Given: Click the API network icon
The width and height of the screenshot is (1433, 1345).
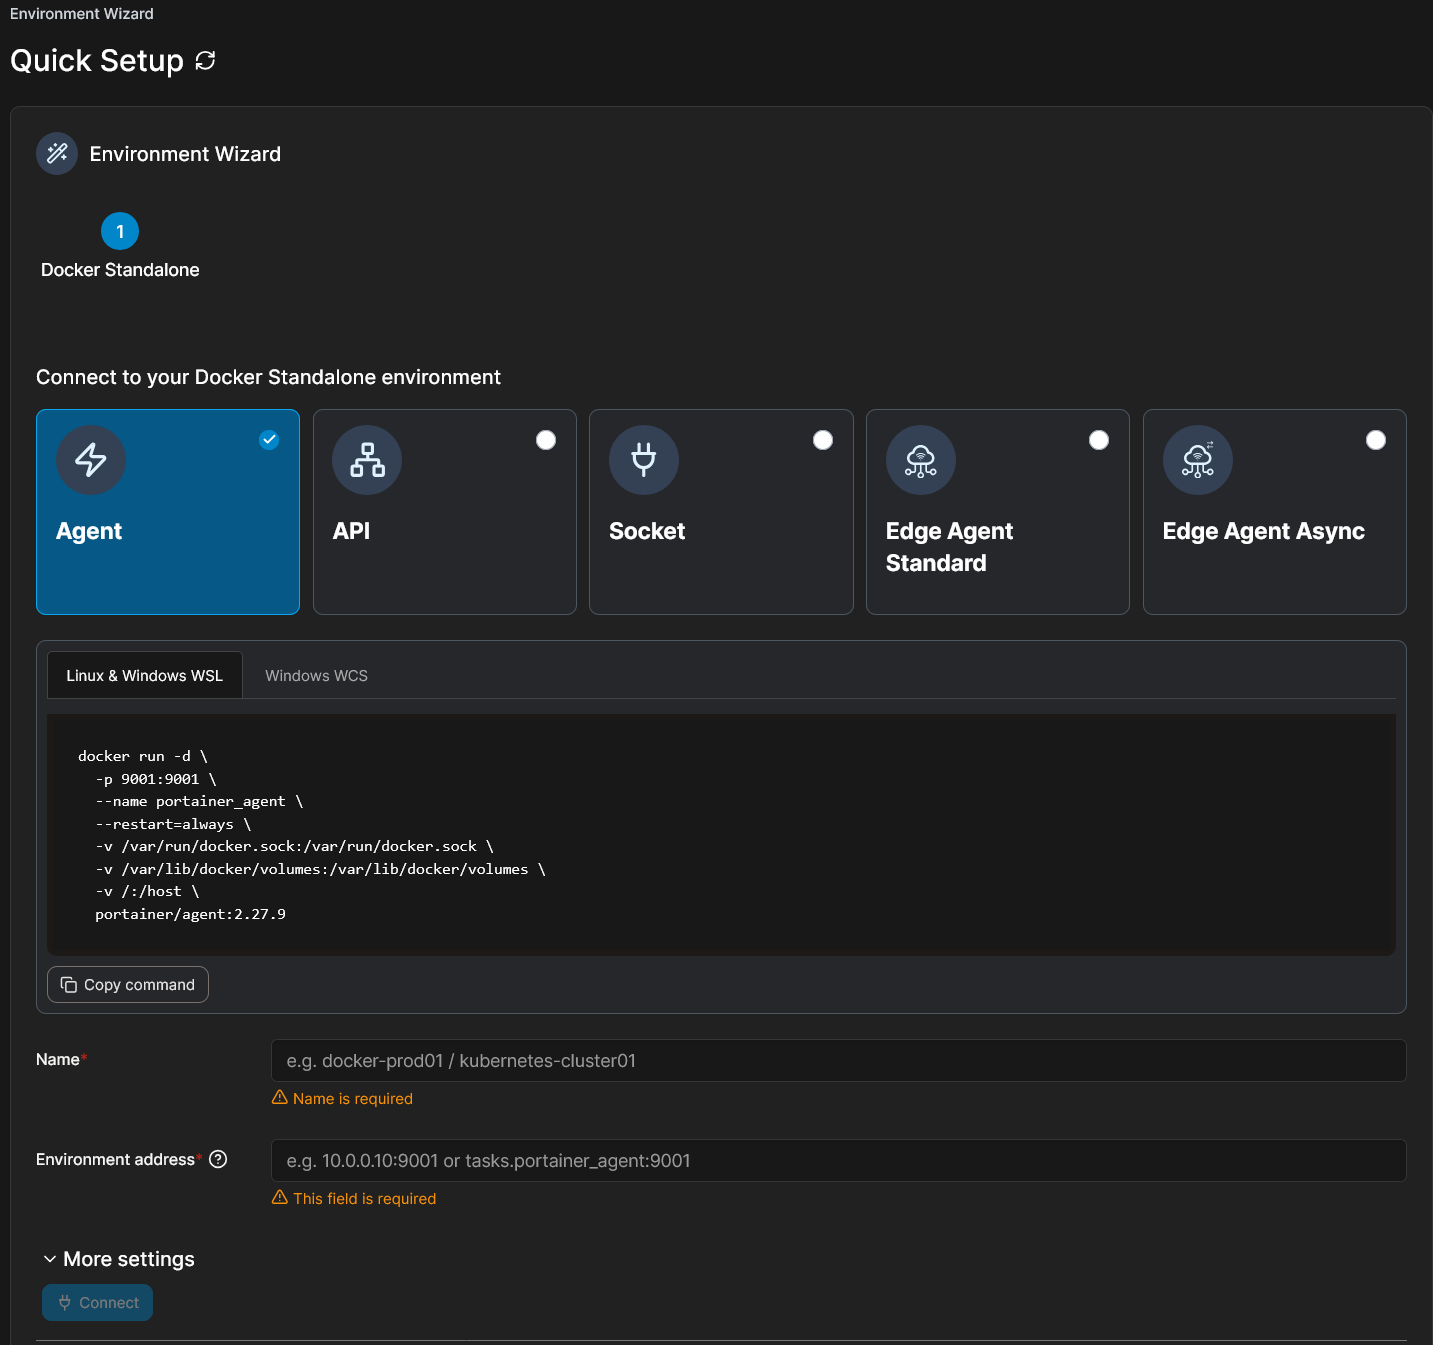Looking at the screenshot, I should coord(367,460).
